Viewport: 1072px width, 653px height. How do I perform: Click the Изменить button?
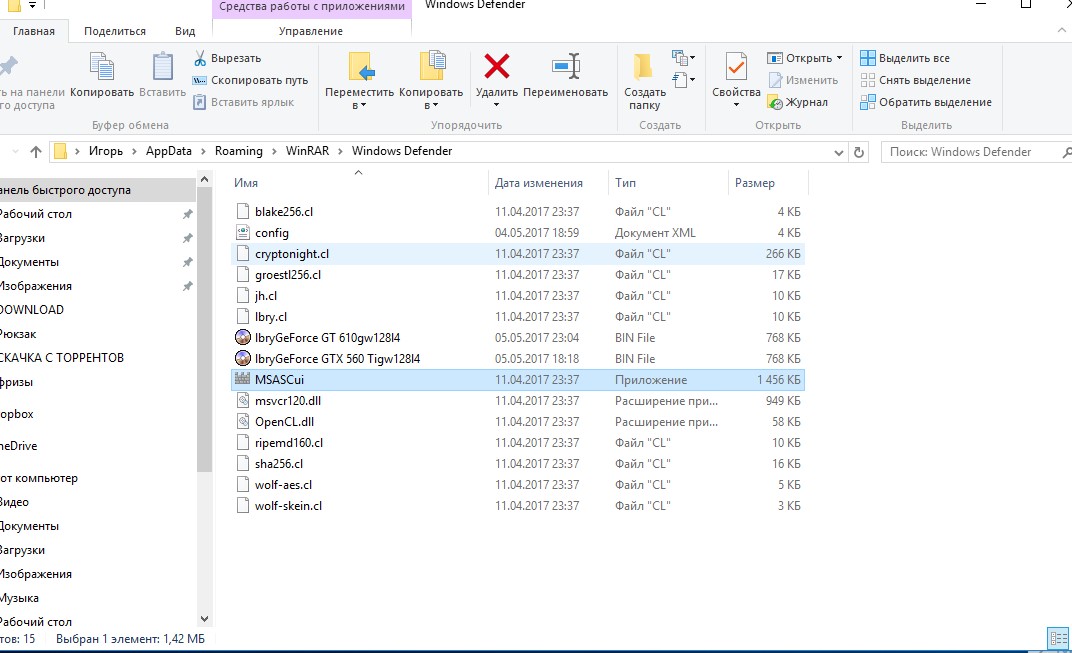click(x=803, y=80)
